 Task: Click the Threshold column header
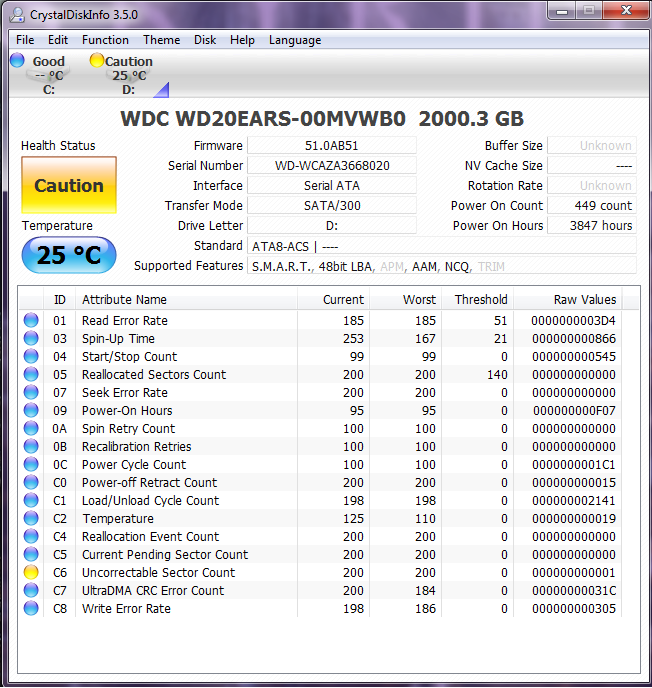click(477, 300)
